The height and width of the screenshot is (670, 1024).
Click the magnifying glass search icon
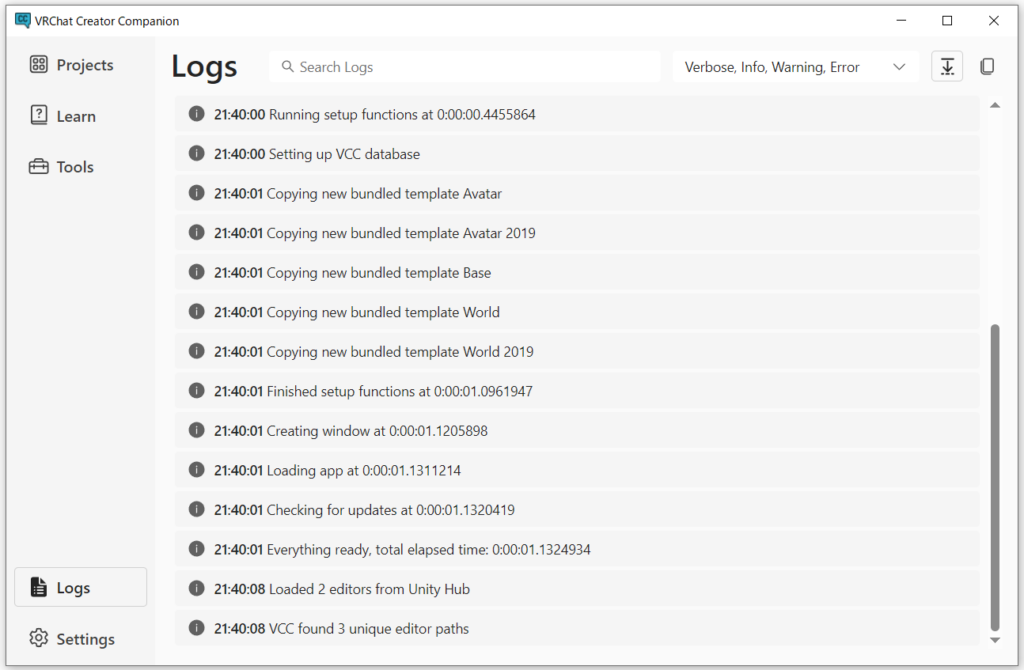(287, 67)
